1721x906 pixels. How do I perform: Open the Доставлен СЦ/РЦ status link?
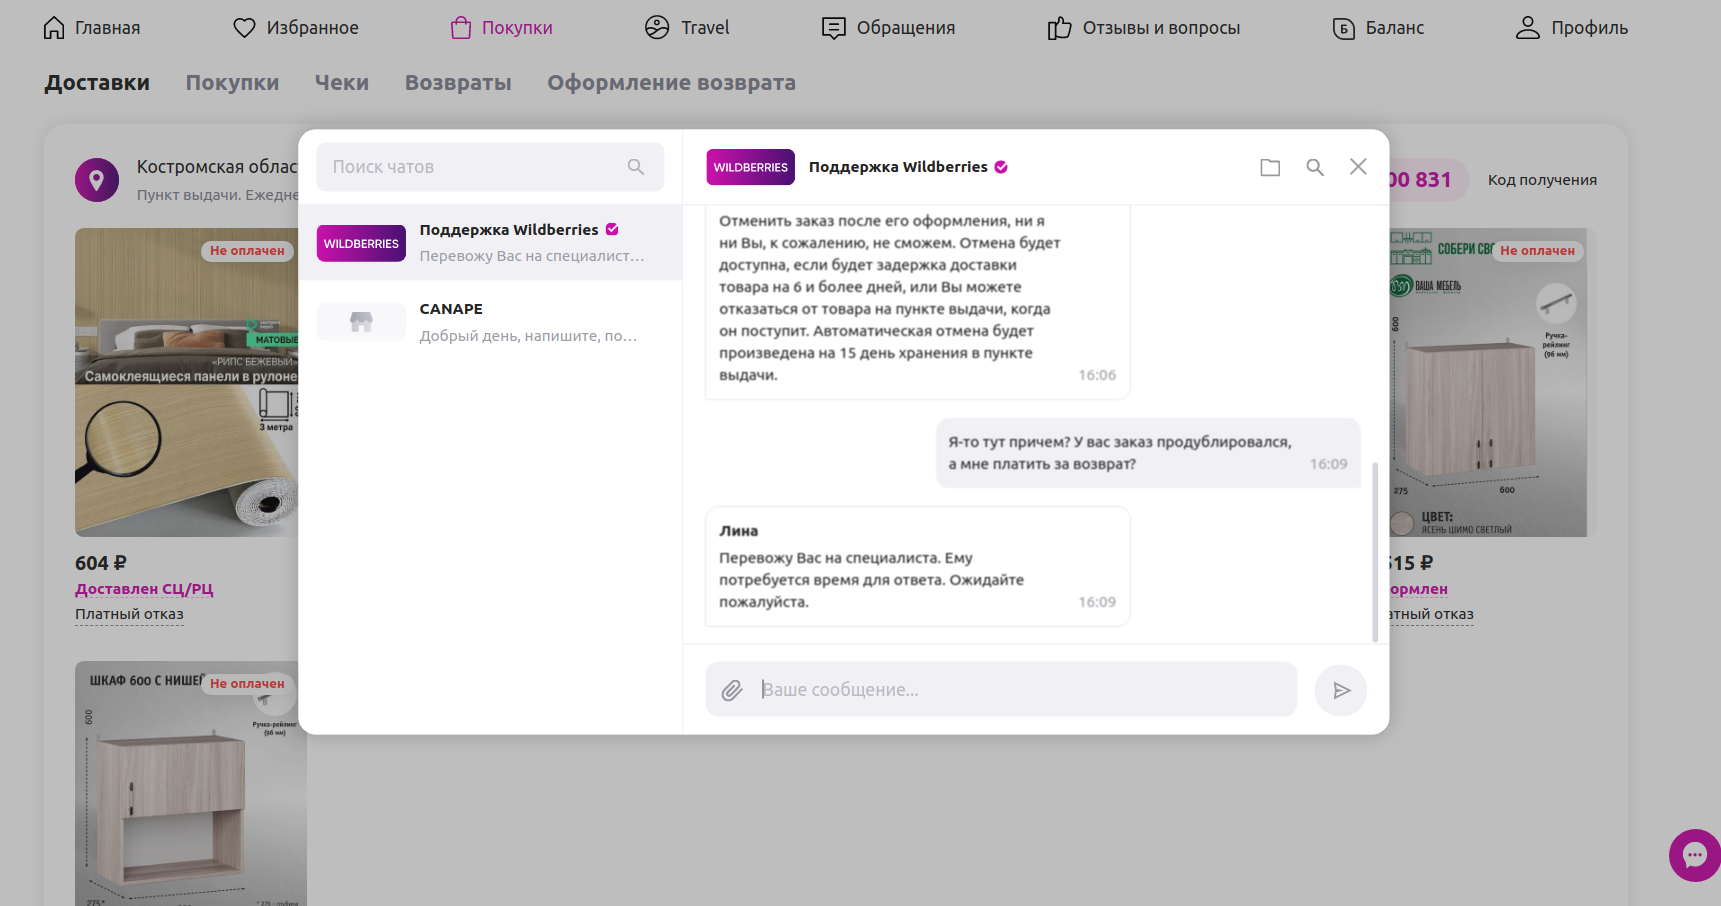(x=144, y=589)
